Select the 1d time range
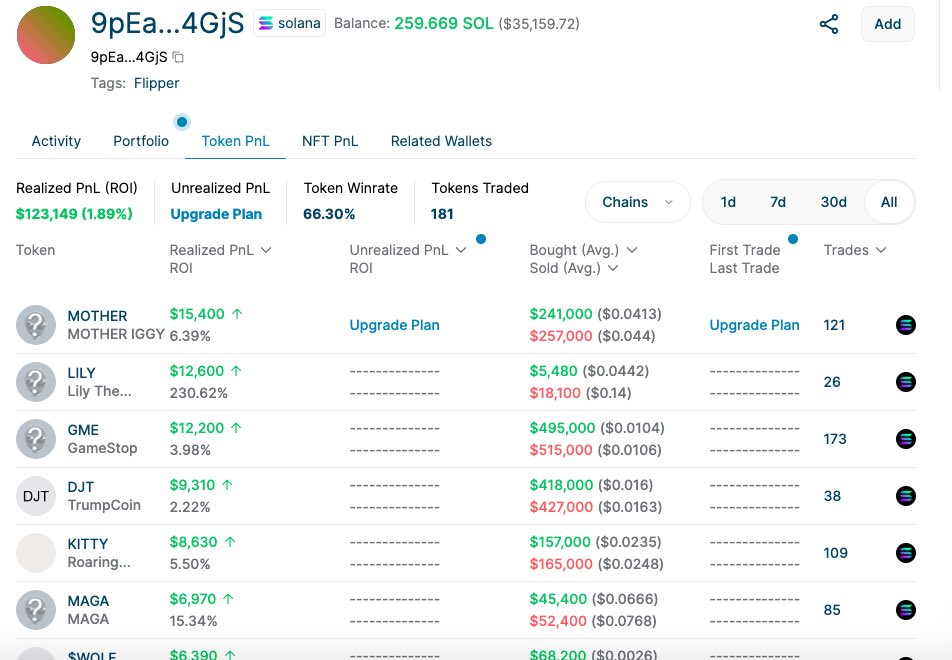 pyautogui.click(x=728, y=202)
